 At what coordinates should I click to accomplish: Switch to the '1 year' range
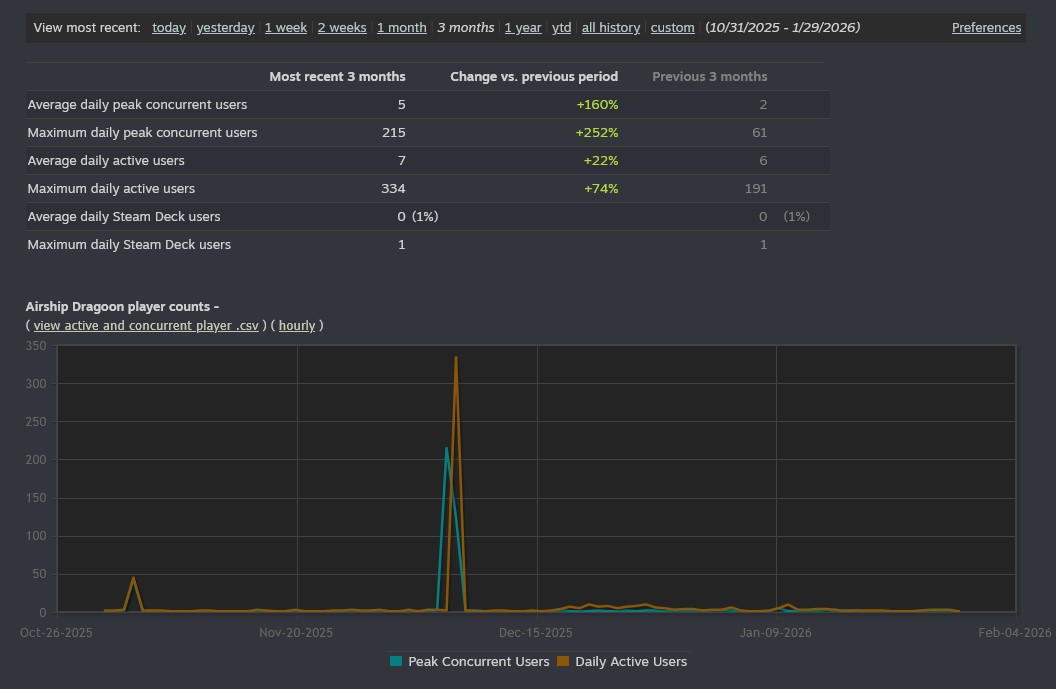pos(523,28)
